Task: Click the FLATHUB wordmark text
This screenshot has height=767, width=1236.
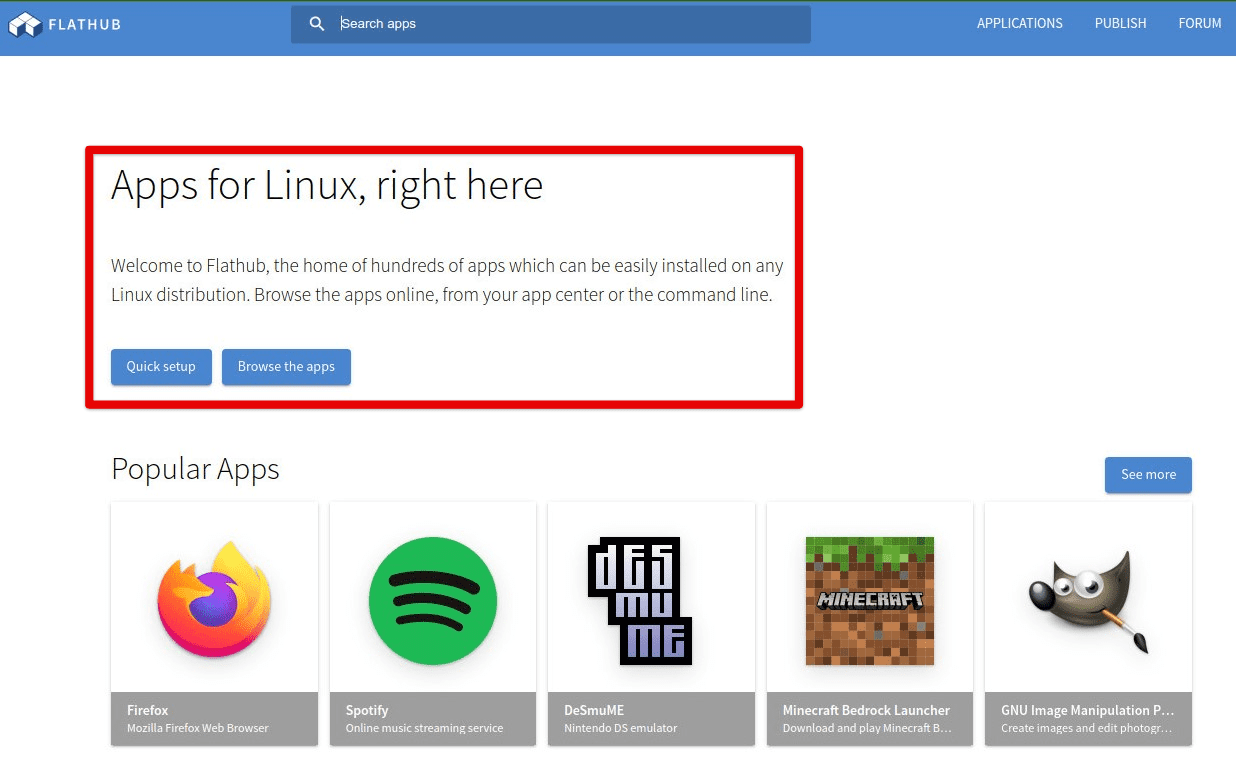Action: coord(85,24)
